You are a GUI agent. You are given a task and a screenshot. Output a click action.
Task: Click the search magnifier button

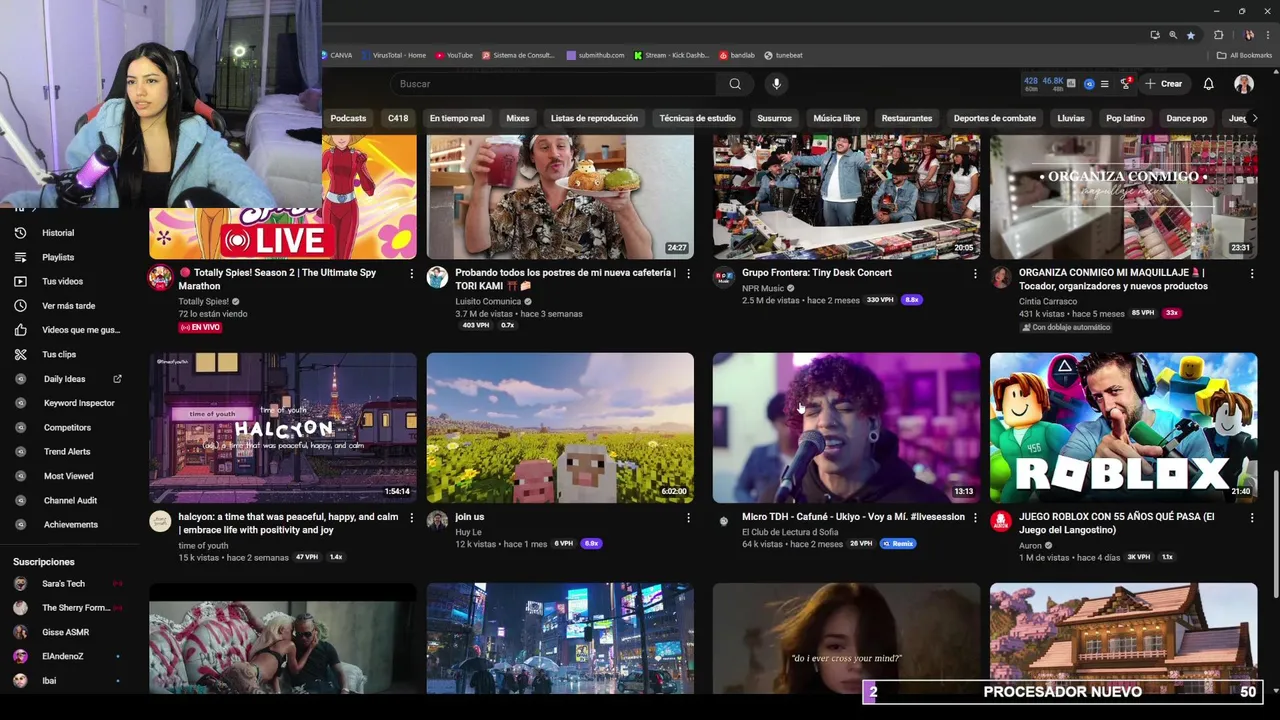point(735,84)
